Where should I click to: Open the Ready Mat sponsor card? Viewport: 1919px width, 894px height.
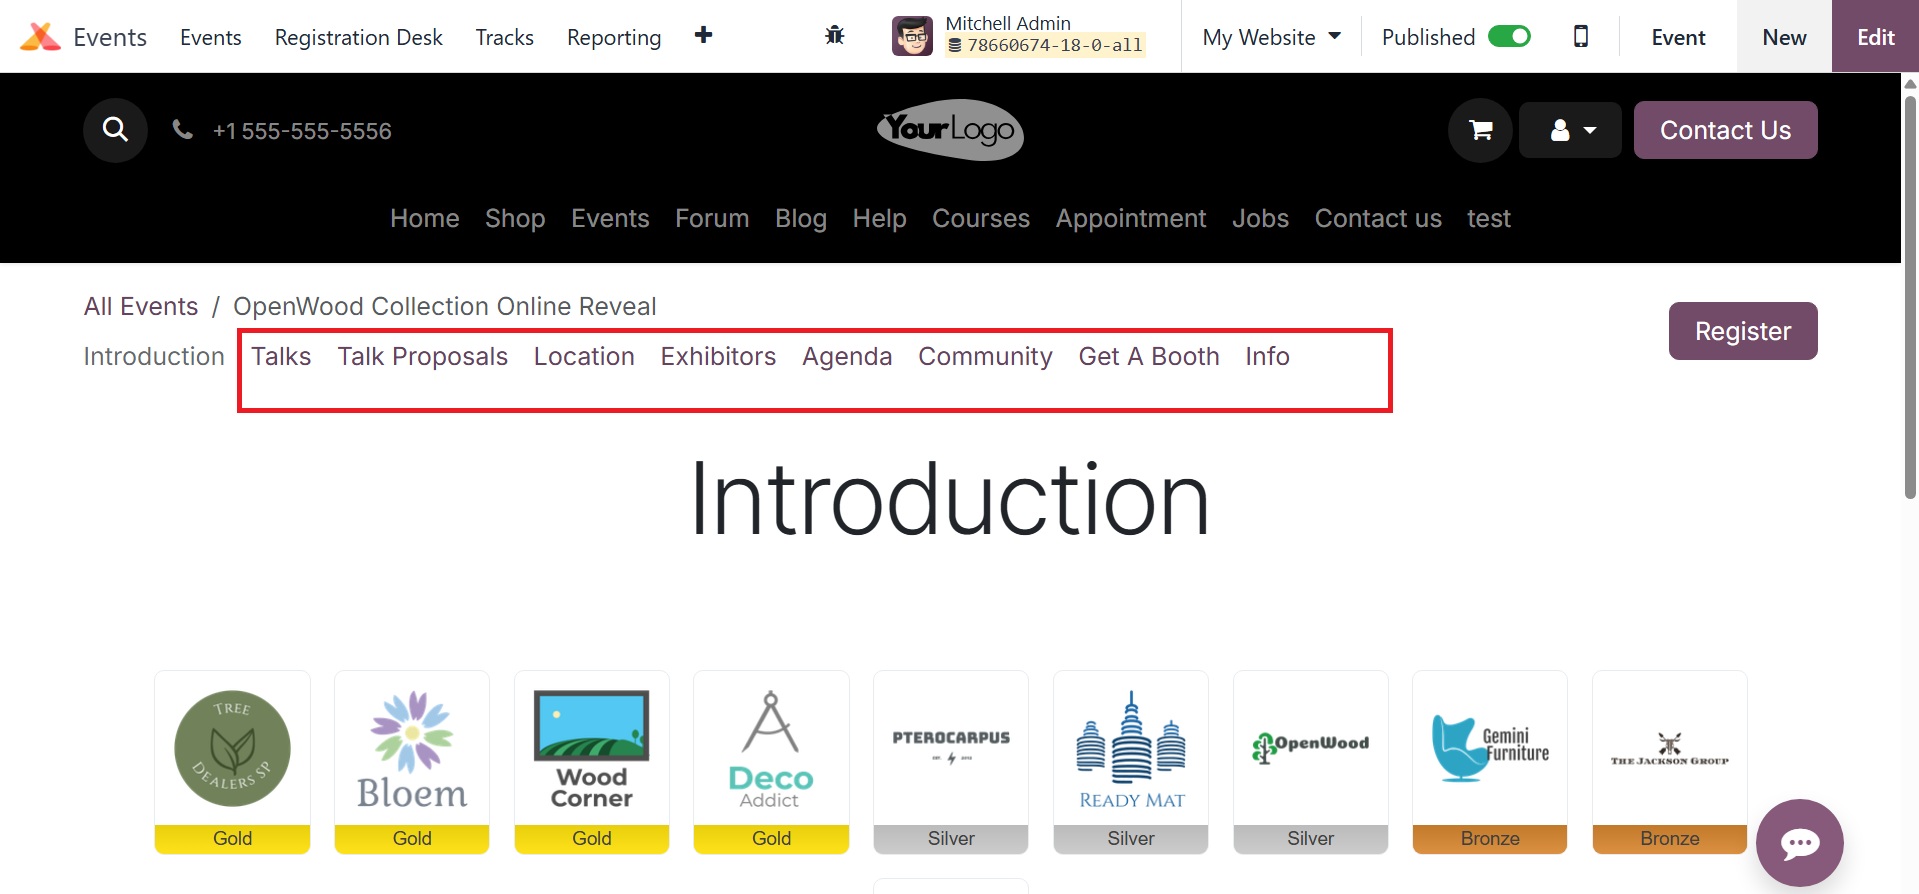(x=1131, y=762)
